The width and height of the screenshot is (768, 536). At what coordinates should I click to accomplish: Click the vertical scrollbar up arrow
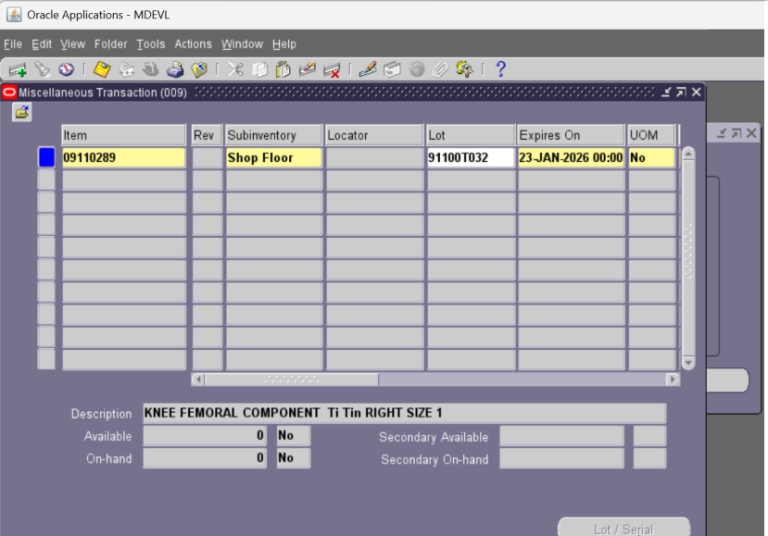(688, 154)
